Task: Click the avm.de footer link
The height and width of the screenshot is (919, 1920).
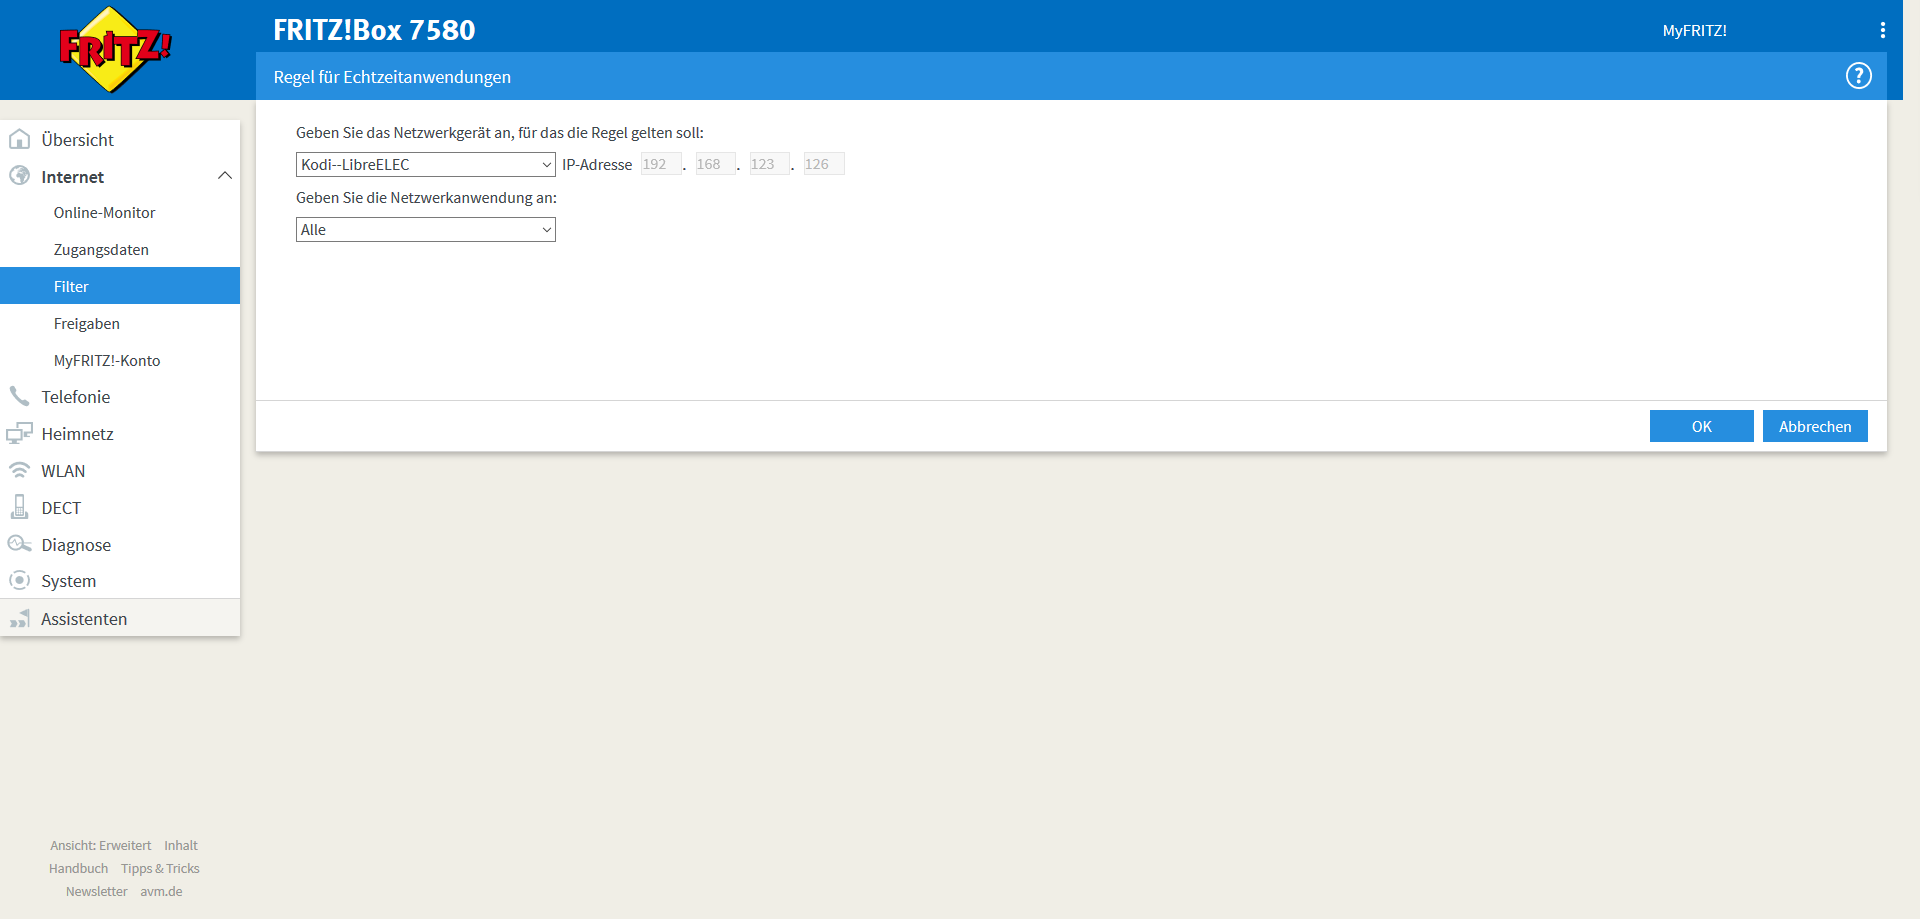Action: [161, 891]
